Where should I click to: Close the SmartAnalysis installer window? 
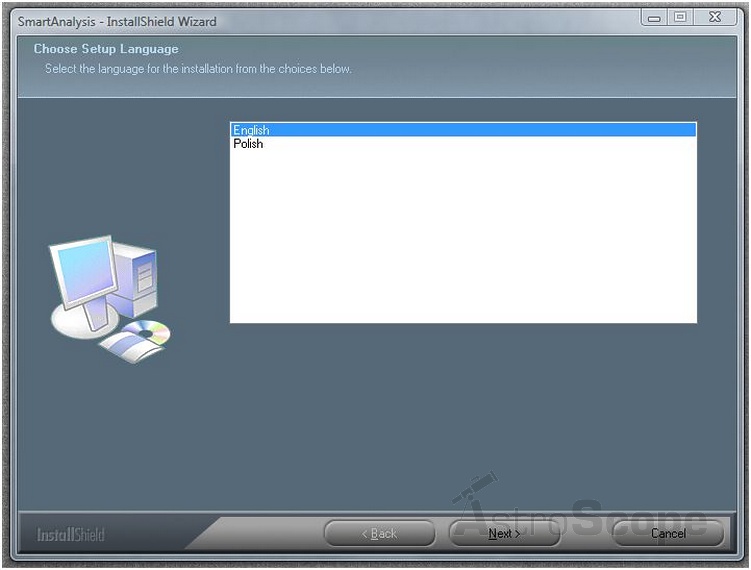click(x=715, y=18)
